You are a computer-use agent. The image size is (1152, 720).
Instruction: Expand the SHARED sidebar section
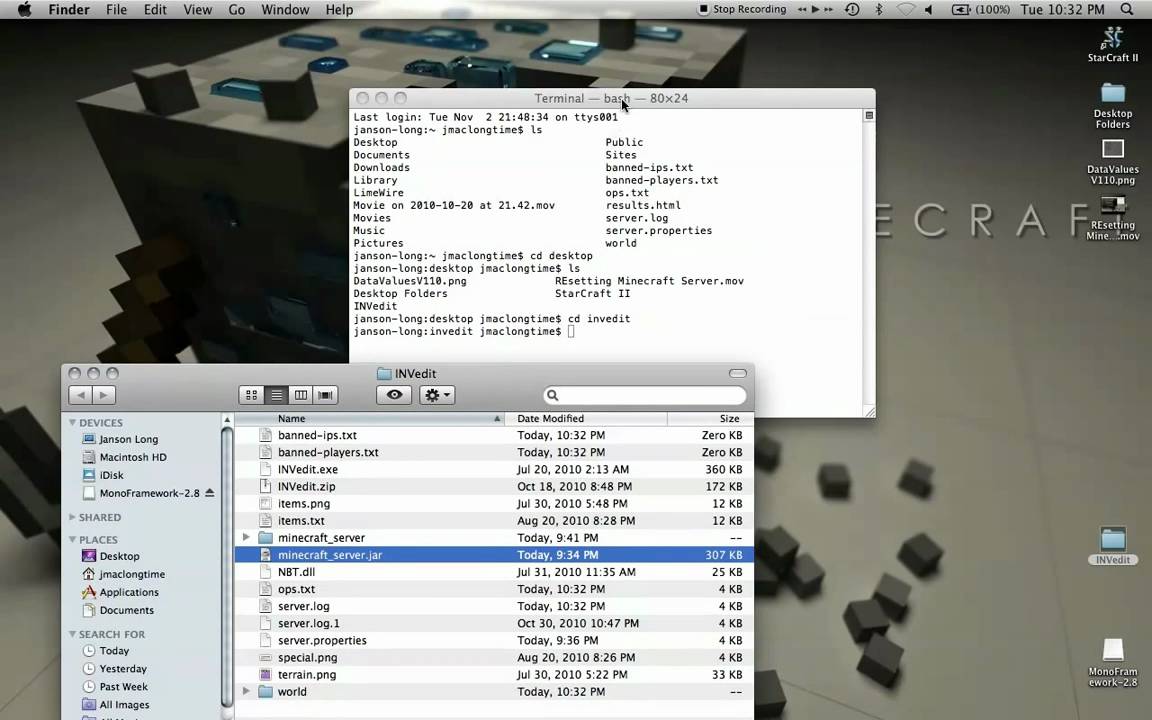click(73, 517)
